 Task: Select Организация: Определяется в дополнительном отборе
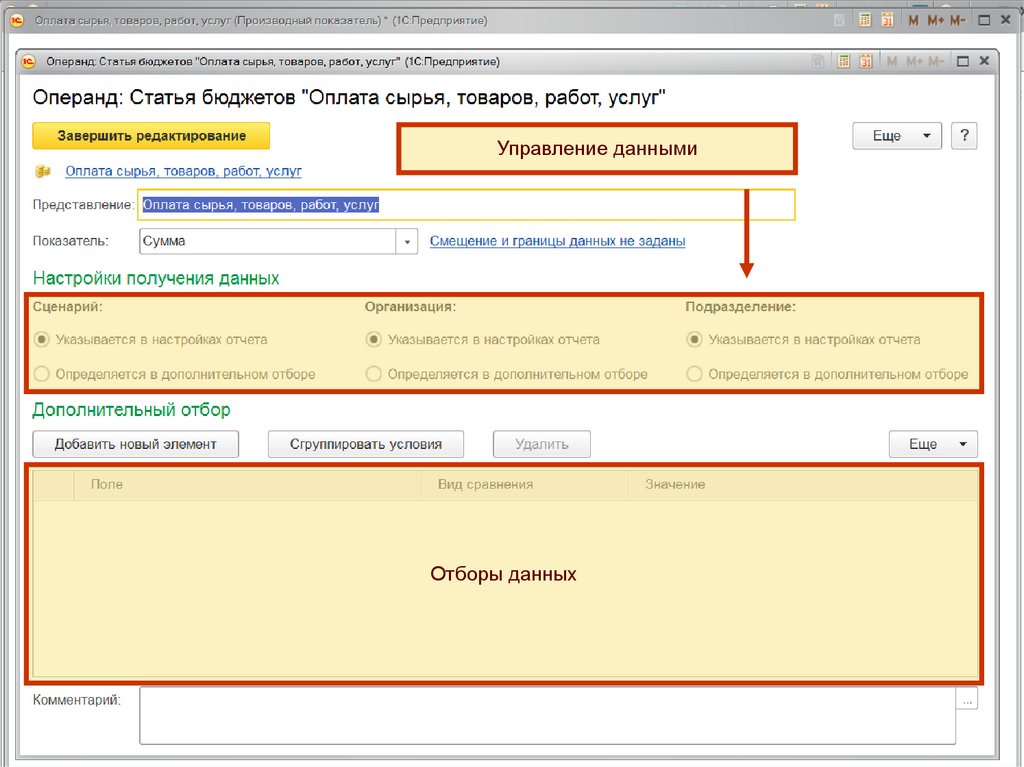507,374
